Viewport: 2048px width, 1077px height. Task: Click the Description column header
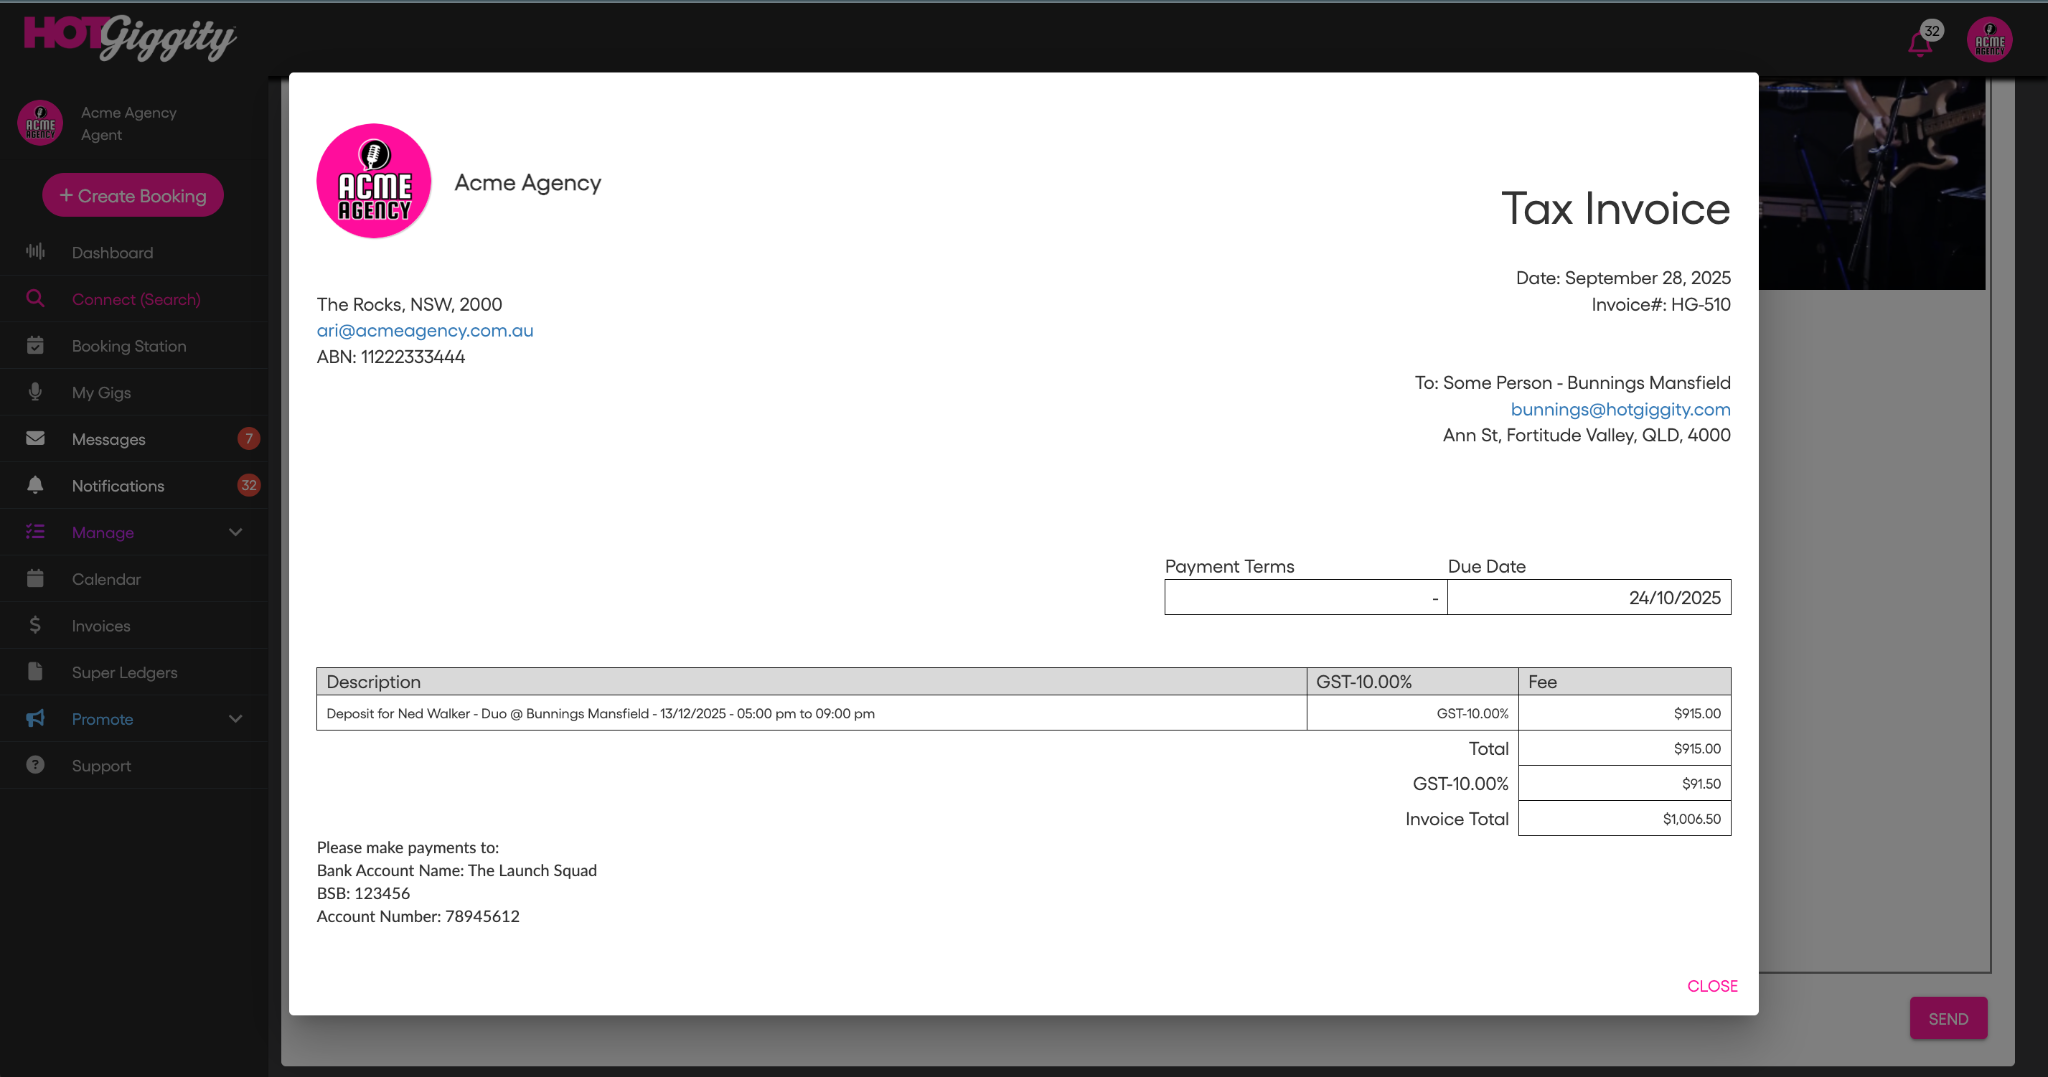pos(811,682)
